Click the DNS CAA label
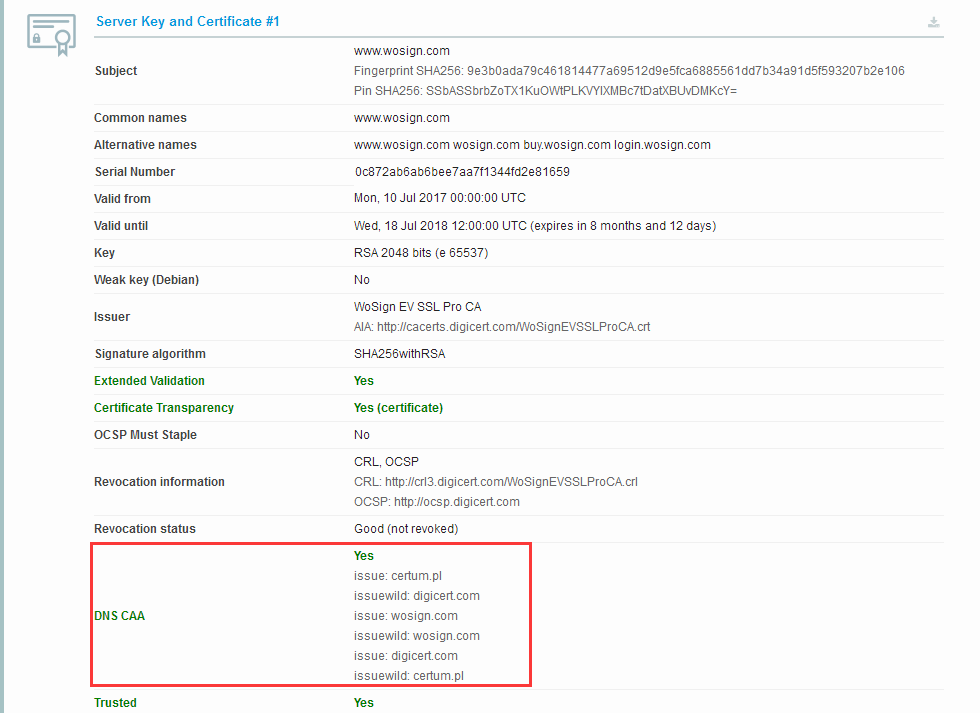This screenshot has height=713, width=980. point(119,616)
